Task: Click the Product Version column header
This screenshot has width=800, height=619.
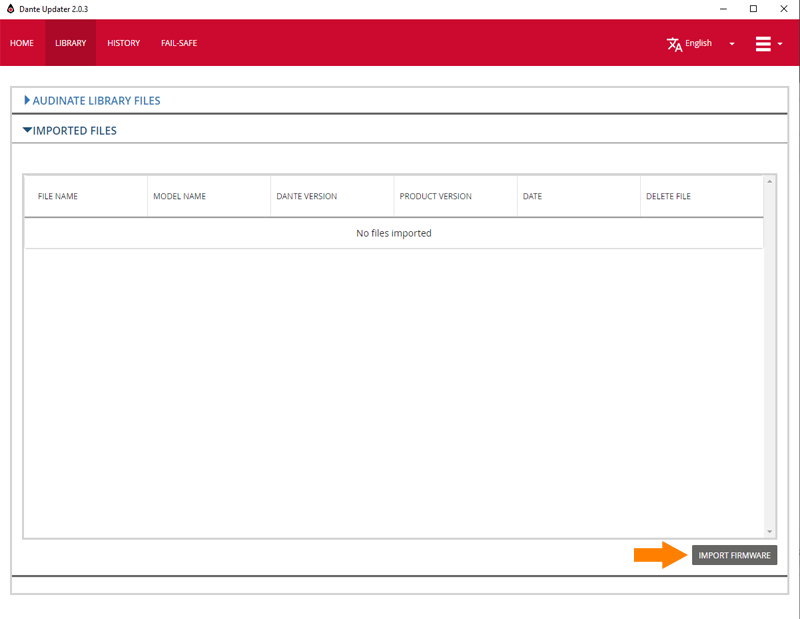Action: click(x=435, y=196)
